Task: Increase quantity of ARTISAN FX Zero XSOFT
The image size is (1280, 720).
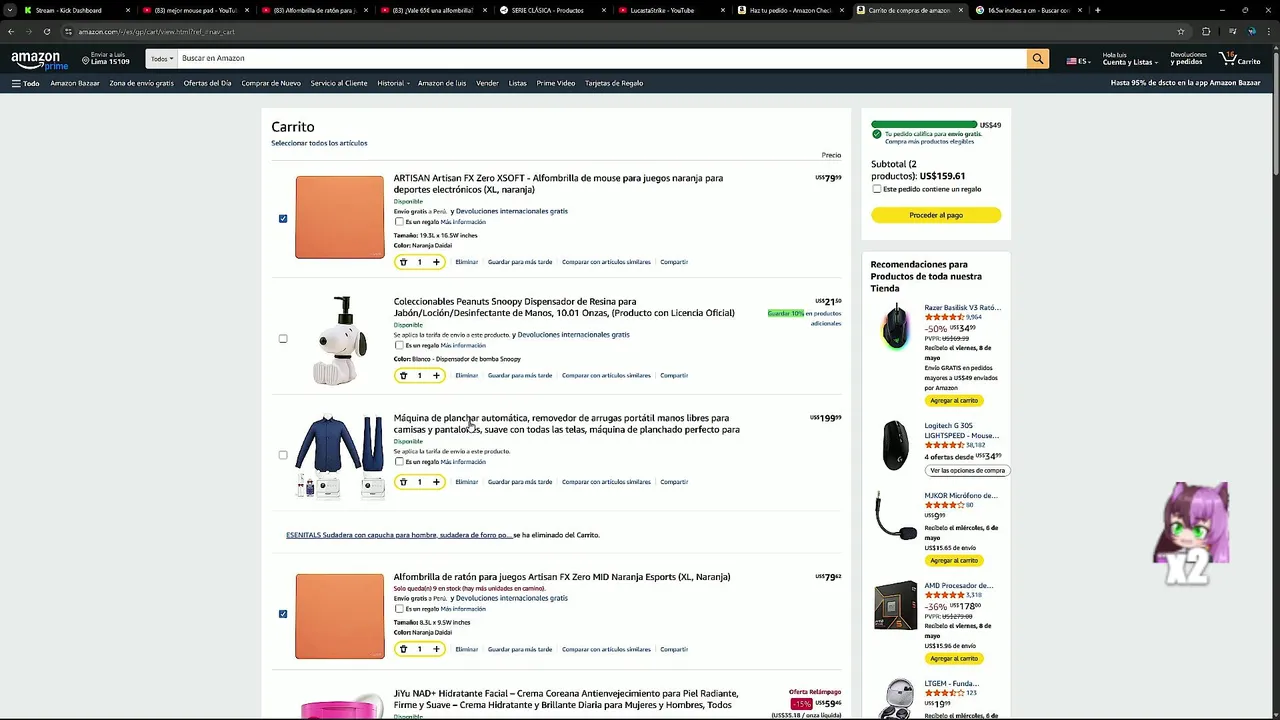Action: tap(436, 262)
